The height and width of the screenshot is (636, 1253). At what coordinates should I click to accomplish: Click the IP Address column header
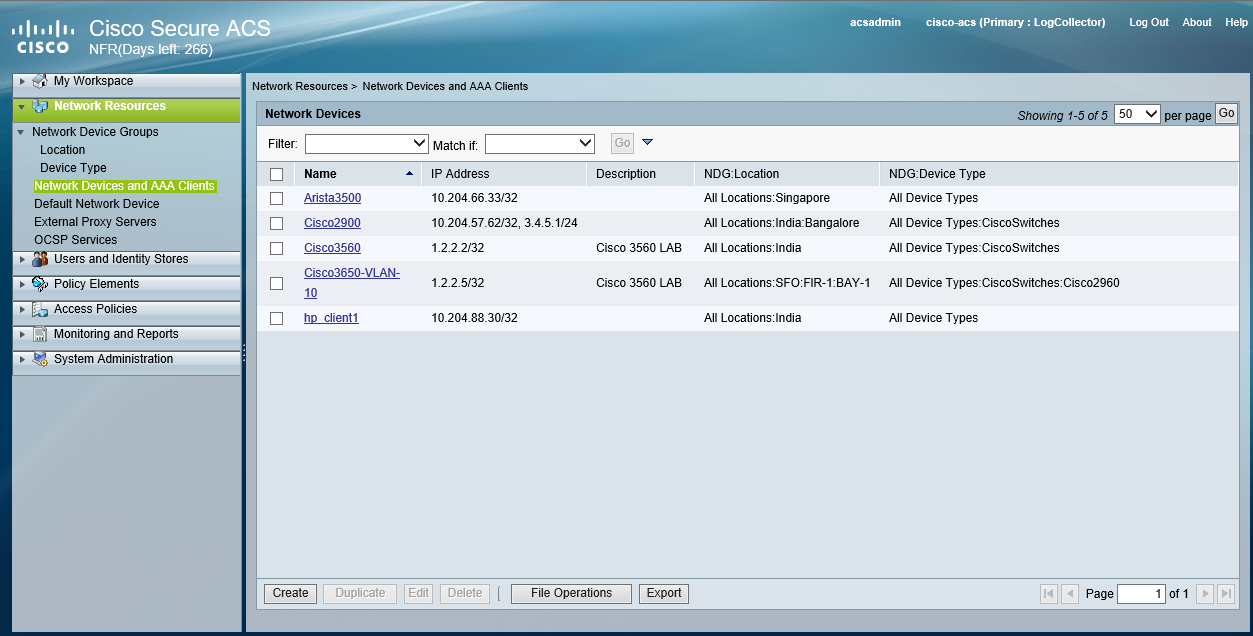tap(460, 174)
